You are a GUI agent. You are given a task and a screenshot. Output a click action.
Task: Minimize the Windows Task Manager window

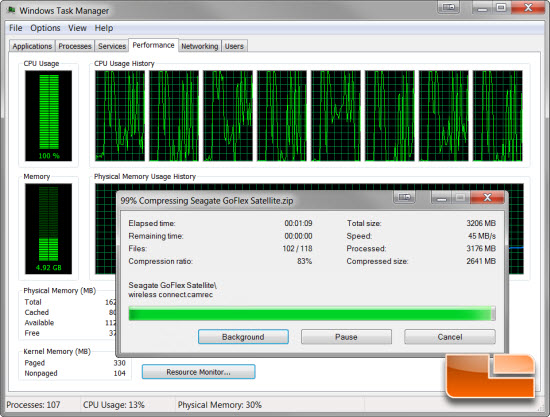coord(482,7)
